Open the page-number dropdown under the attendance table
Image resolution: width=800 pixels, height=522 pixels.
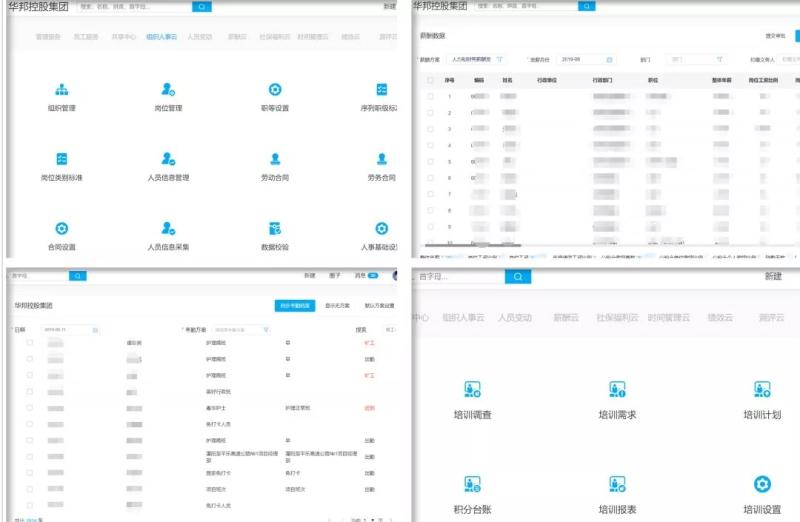[371, 520]
